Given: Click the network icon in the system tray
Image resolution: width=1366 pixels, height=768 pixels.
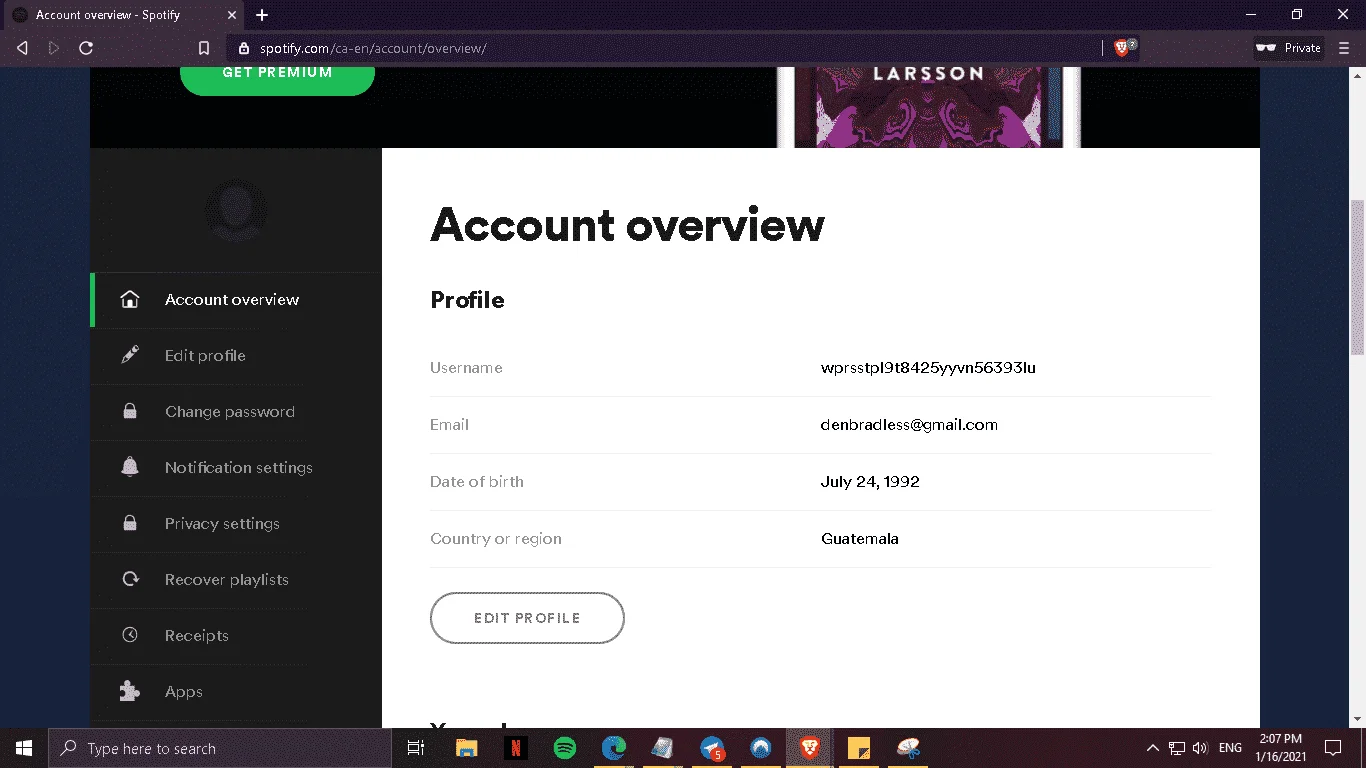Looking at the screenshot, I should tap(1177, 748).
